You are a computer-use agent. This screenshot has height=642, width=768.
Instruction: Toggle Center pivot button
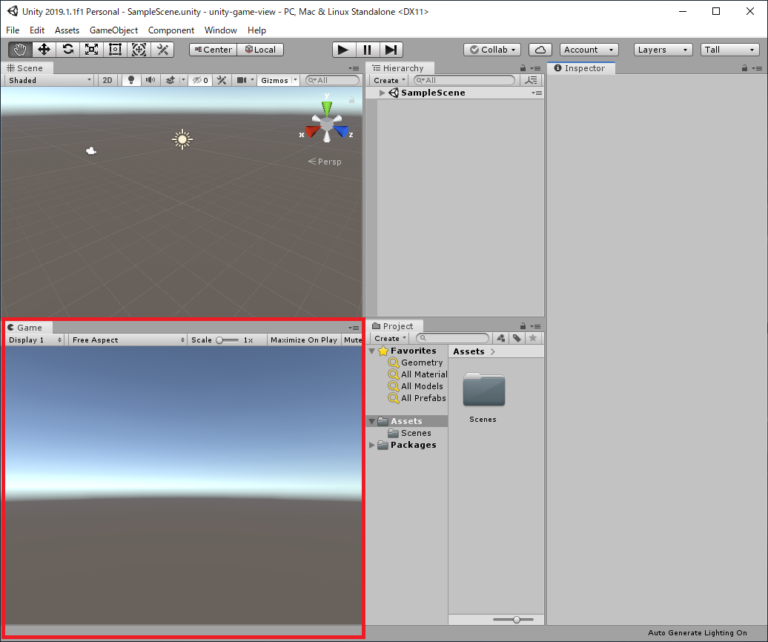[213, 49]
